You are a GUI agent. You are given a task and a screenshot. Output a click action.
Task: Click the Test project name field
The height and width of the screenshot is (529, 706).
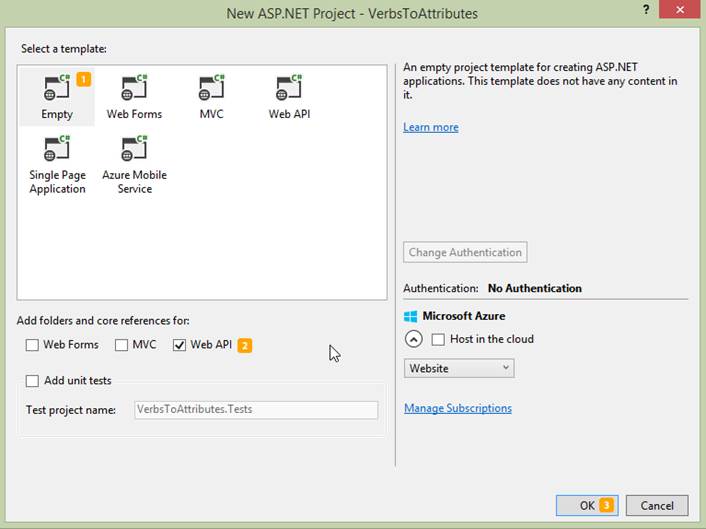click(256, 409)
